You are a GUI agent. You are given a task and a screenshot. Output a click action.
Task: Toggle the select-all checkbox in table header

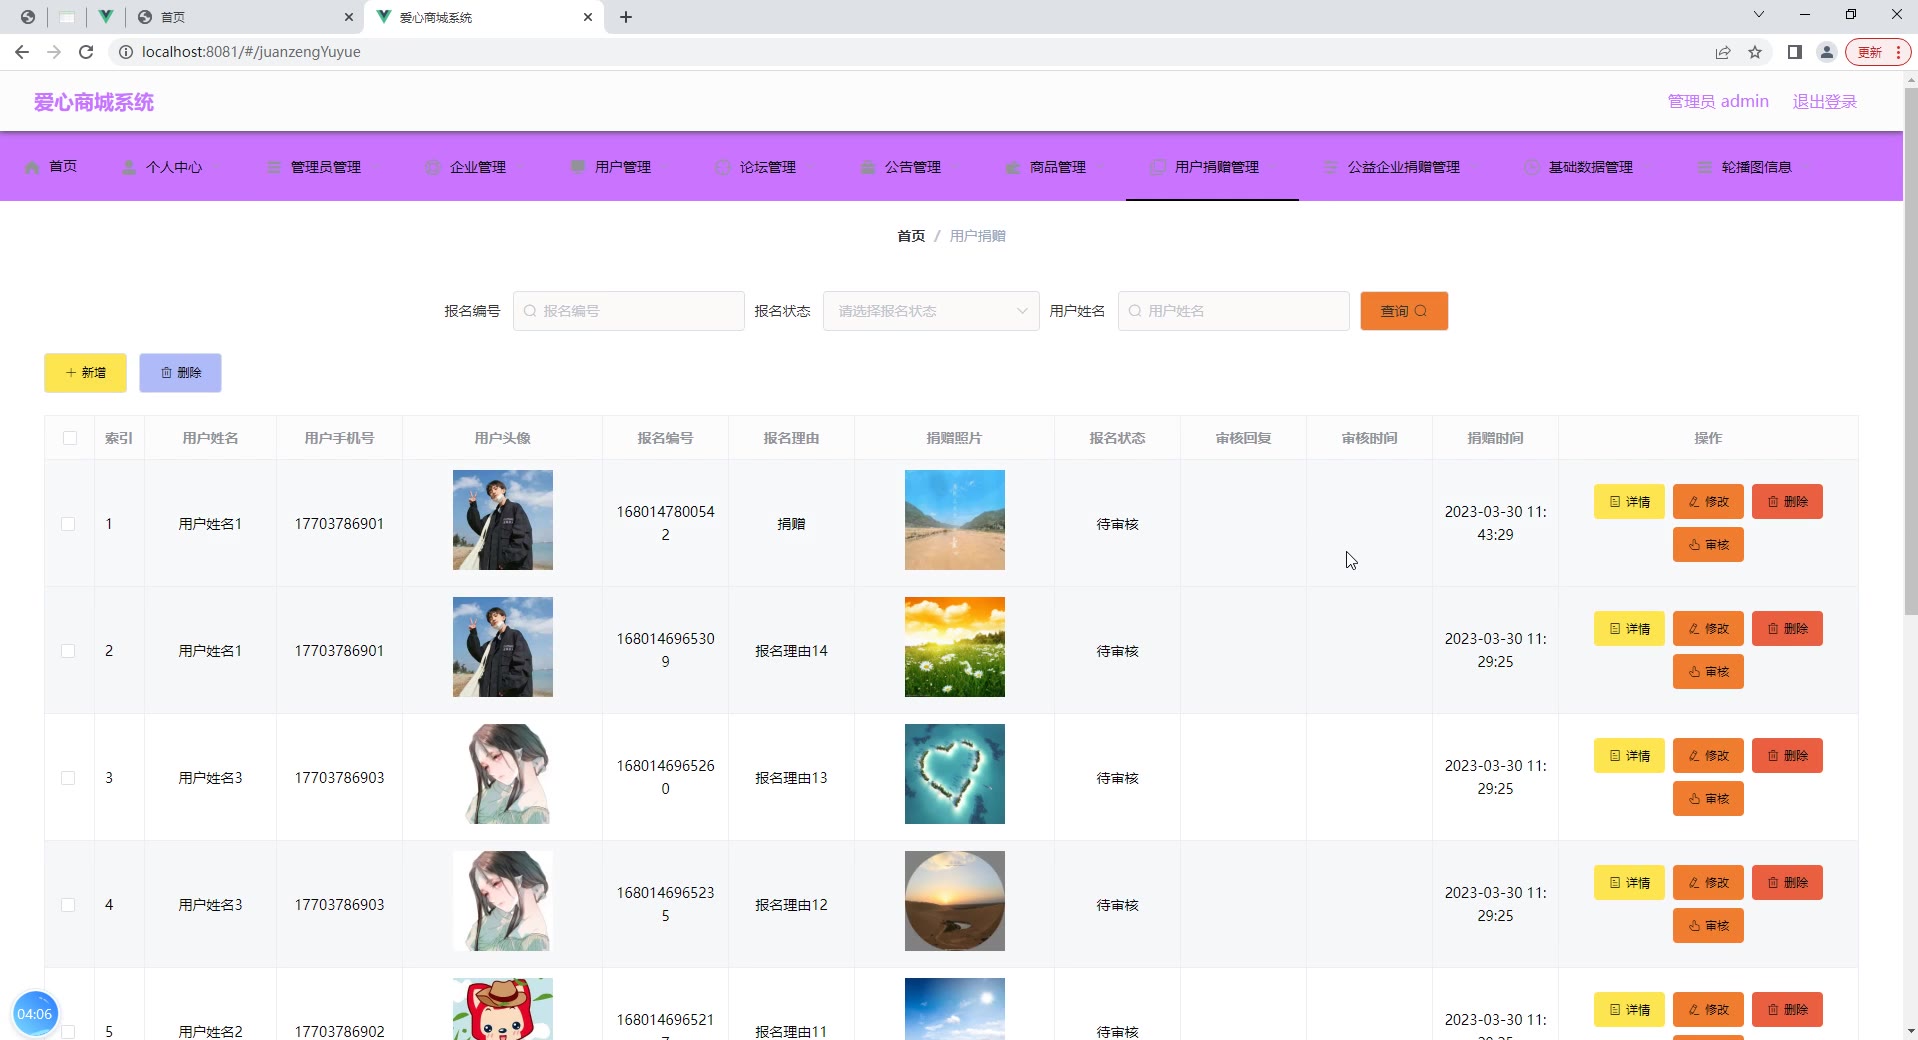click(70, 438)
